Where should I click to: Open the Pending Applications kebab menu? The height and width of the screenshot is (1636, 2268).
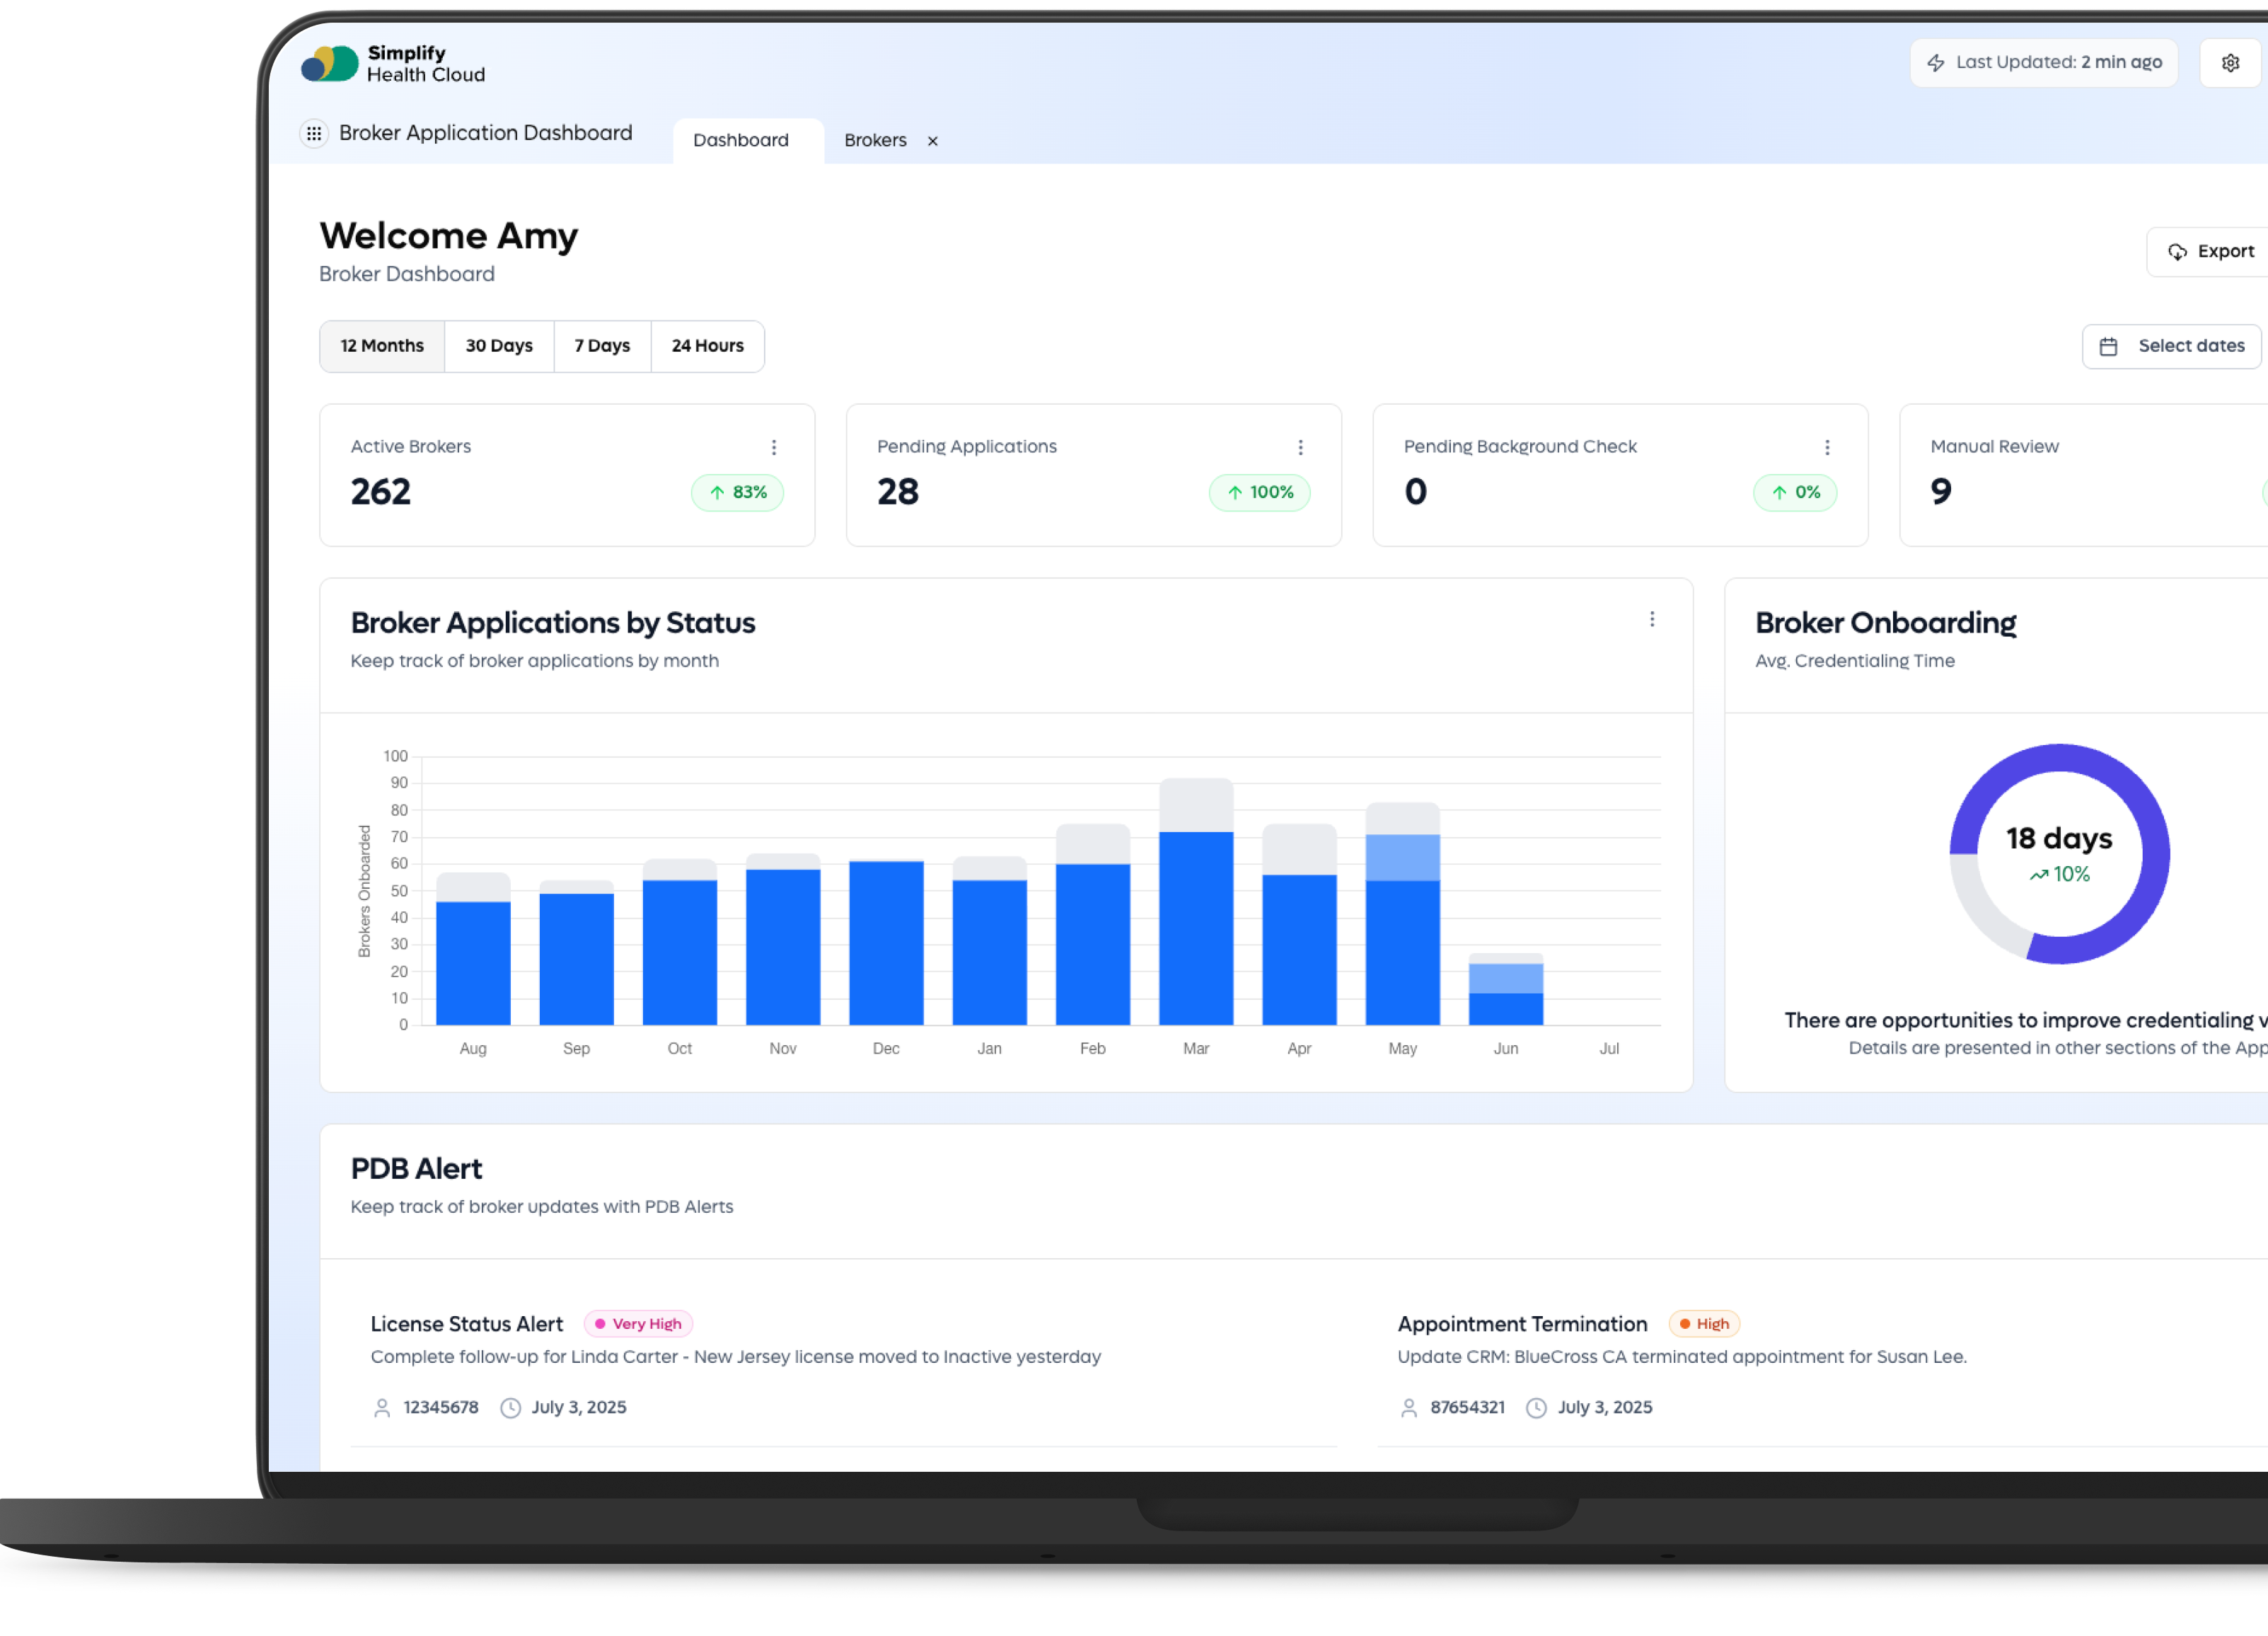(1301, 447)
